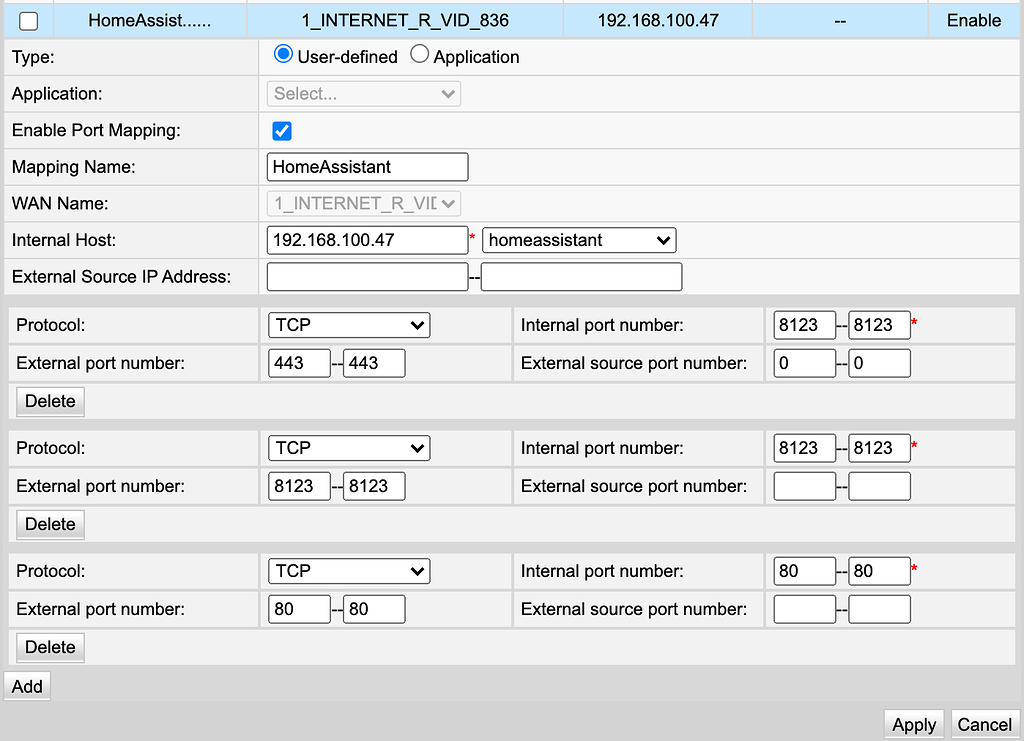Open the third Protocol dropdown

click(348, 571)
